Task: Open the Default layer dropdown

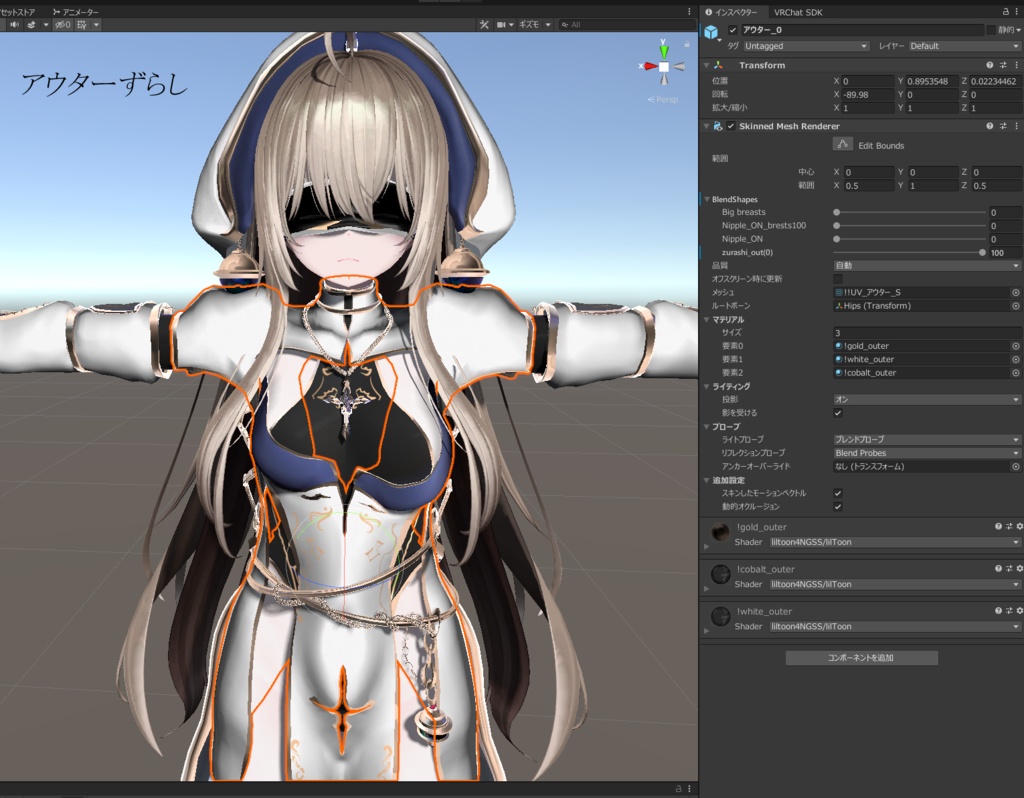Action: click(x=964, y=46)
